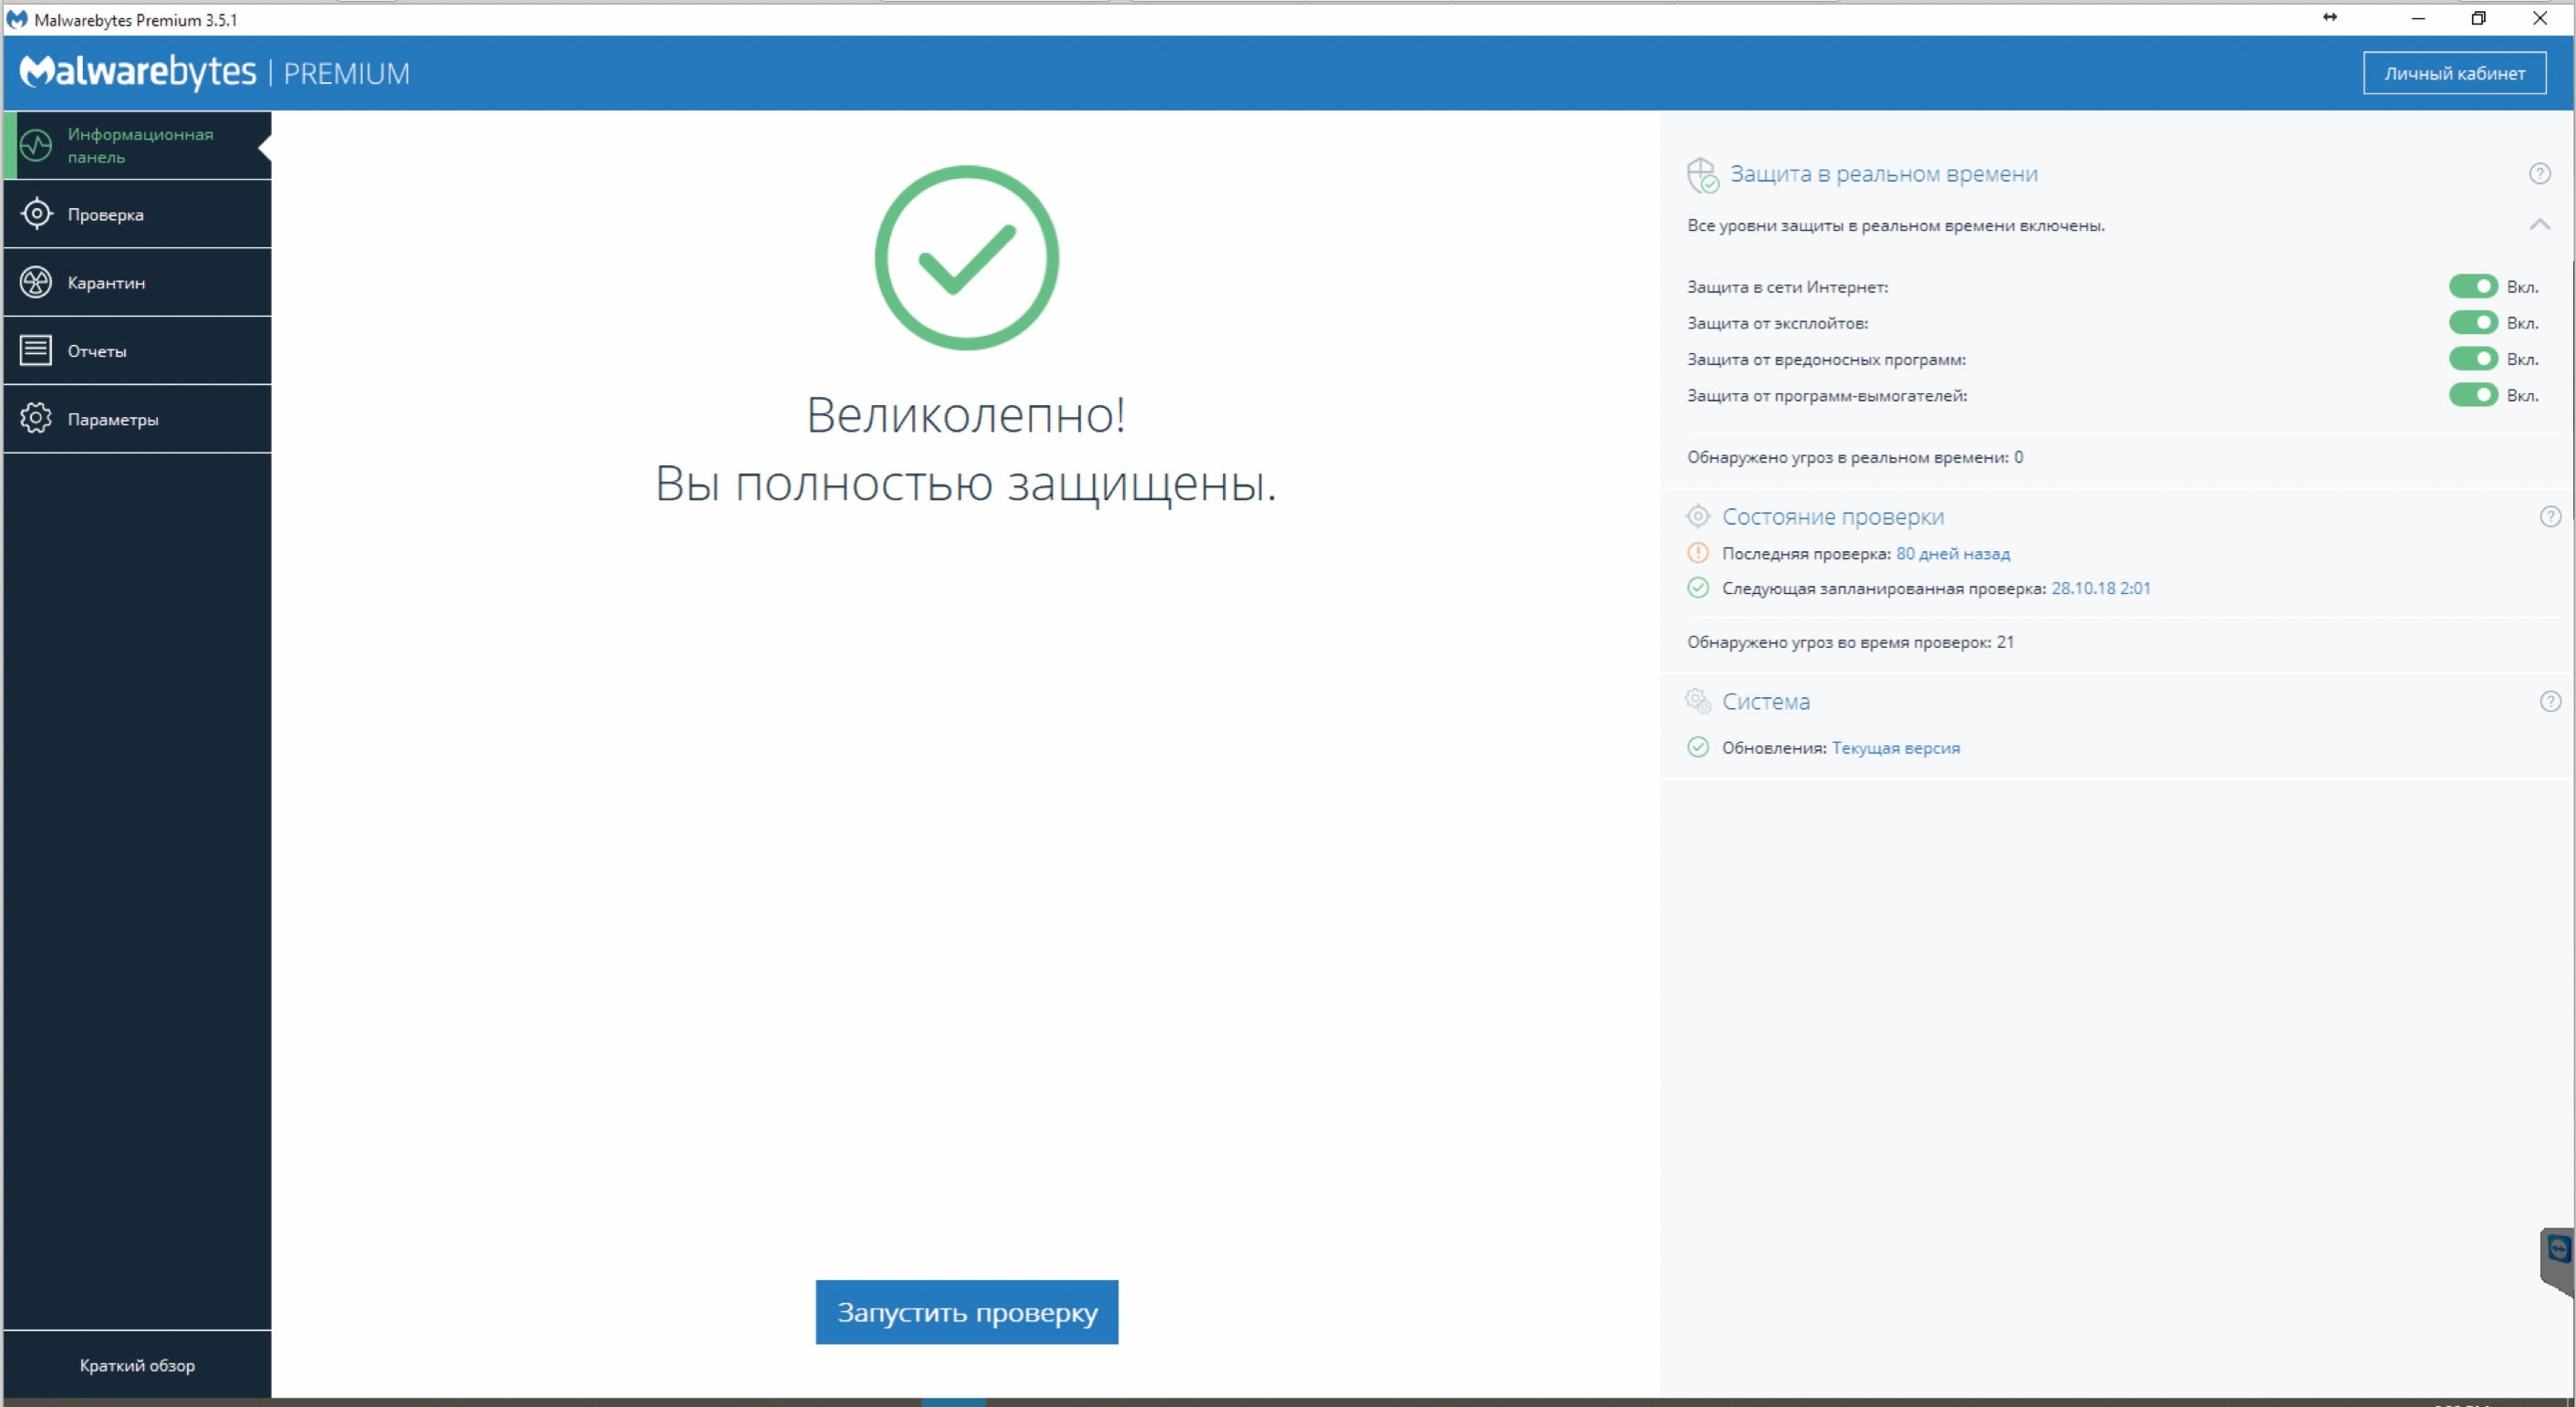The height and width of the screenshot is (1407, 2576).
Task: Click text Обнаружено угроз в реальном времени: 0
Action: tap(1854, 457)
